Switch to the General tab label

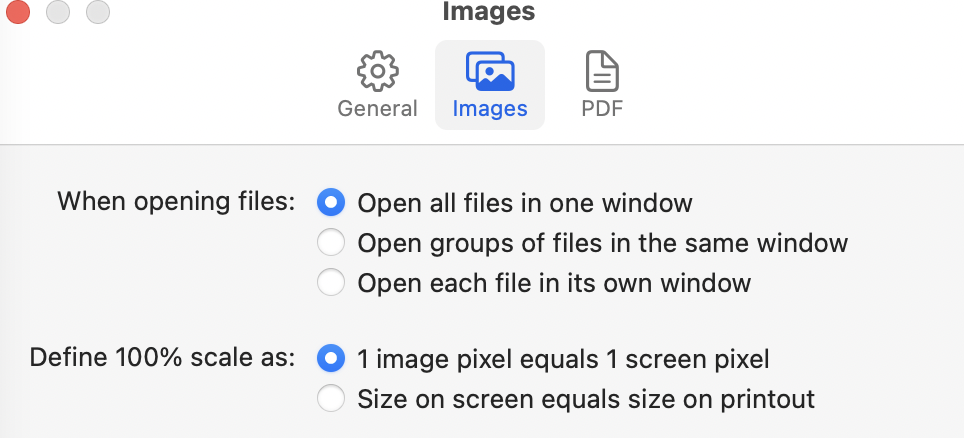coord(378,109)
